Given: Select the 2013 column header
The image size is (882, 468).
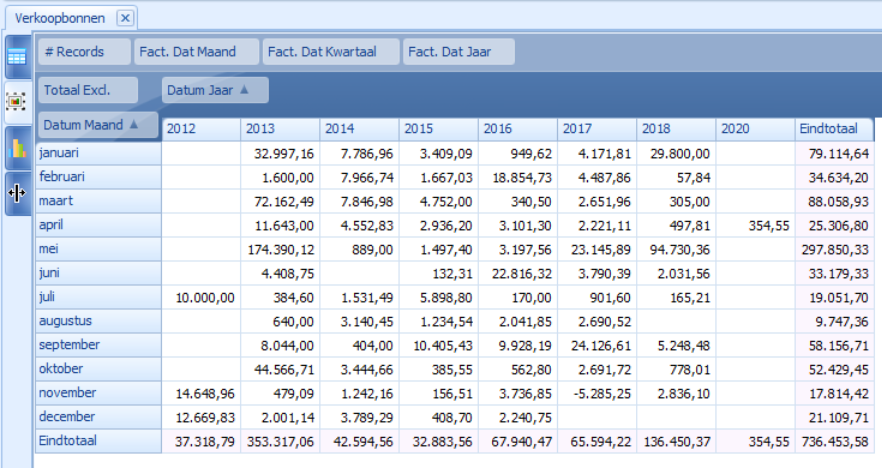Looking at the screenshot, I should (x=280, y=129).
